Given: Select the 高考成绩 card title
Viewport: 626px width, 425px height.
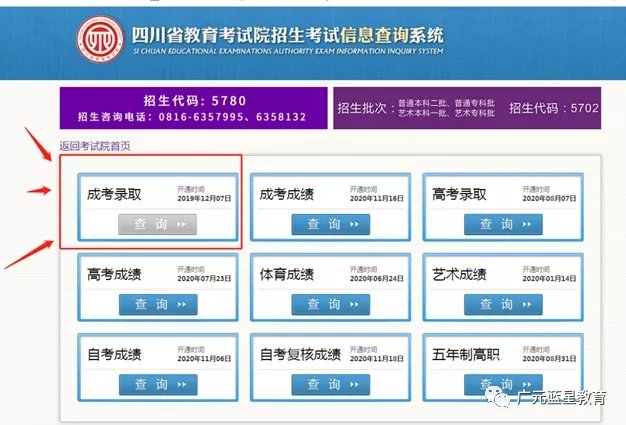Looking at the screenshot, I should coord(114,275).
